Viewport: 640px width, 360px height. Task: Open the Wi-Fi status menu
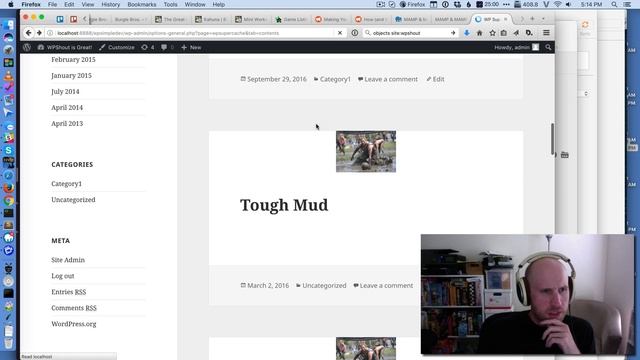(x=558, y=4)
